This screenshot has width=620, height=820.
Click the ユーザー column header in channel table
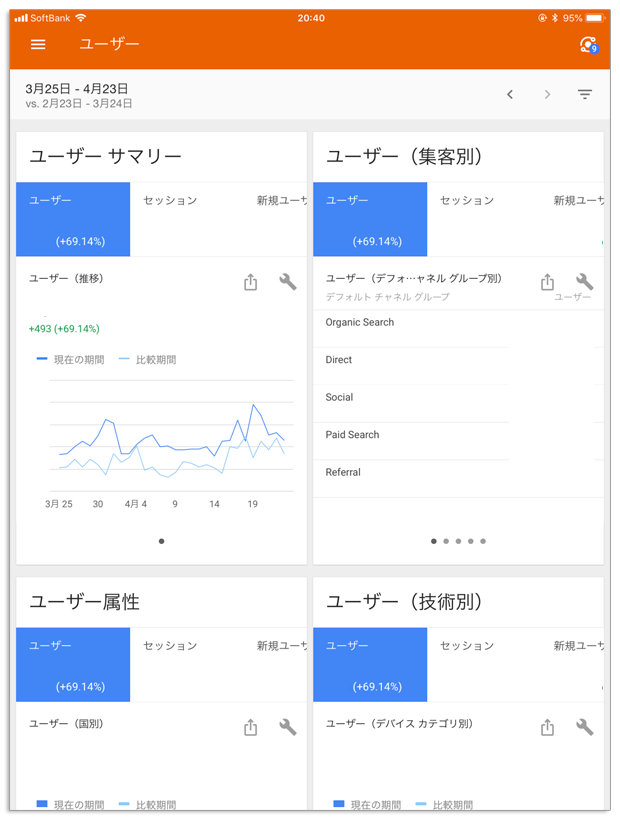572,297
